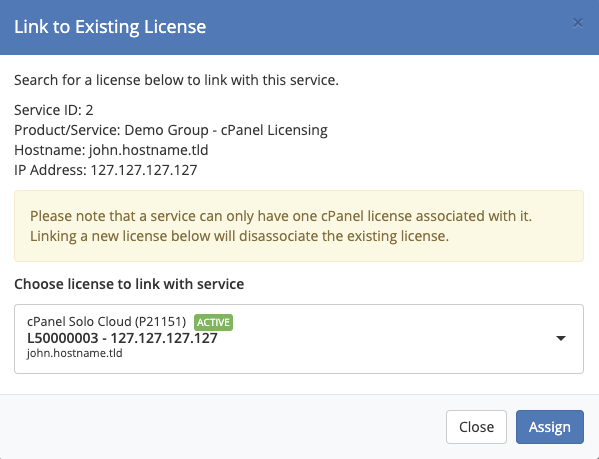599x459 pixels.
Task: Click the Service ID: 2 line
Action: tap(53, 110)
